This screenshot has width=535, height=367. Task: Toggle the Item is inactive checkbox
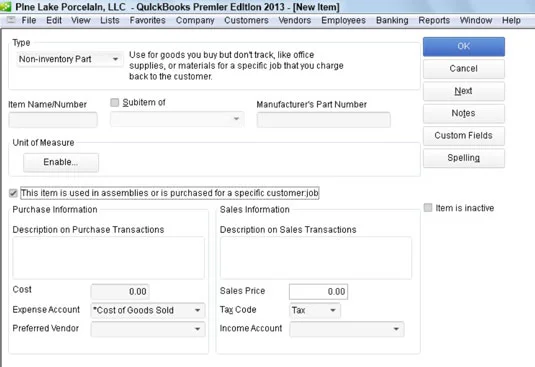tap(428, 208)
